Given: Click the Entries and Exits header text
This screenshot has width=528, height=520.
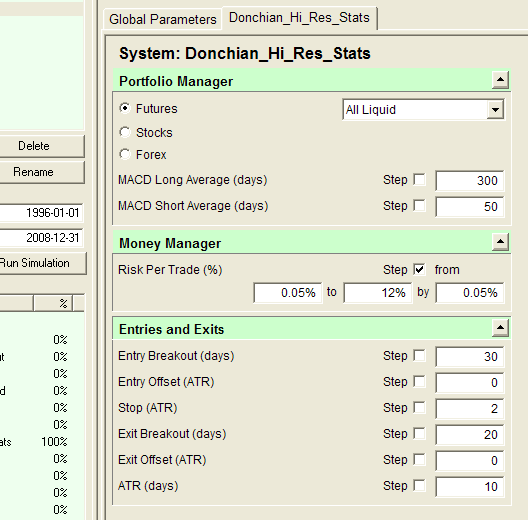Looking at the screenshot, I should pyautogui.click(x=171, y=329).
